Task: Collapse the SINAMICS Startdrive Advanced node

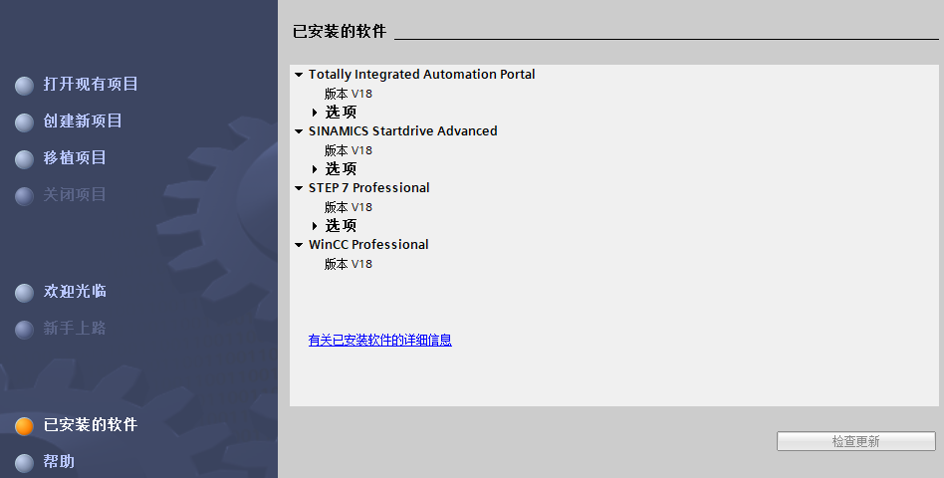Action: coord(299,132)
